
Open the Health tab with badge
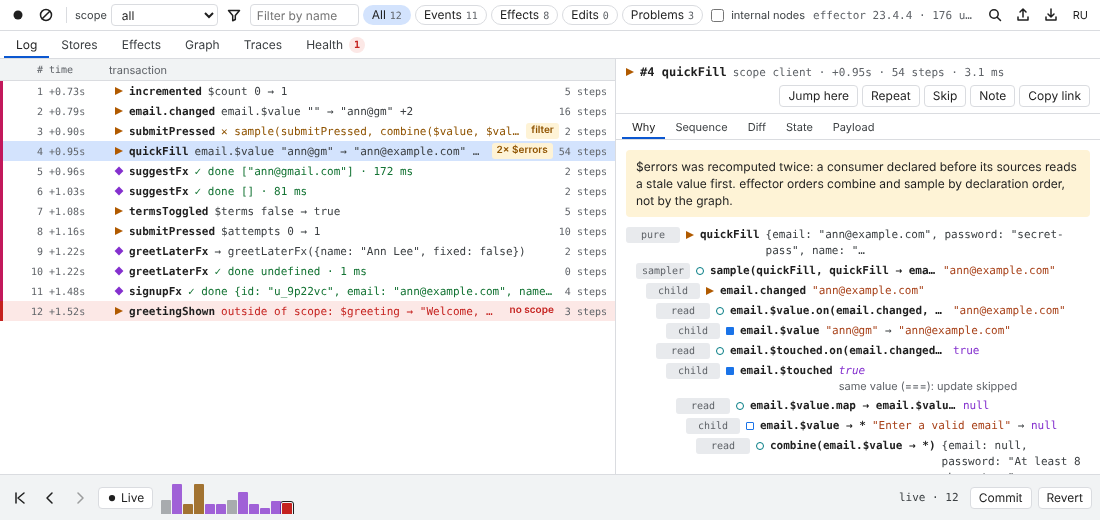pos(335,45)
